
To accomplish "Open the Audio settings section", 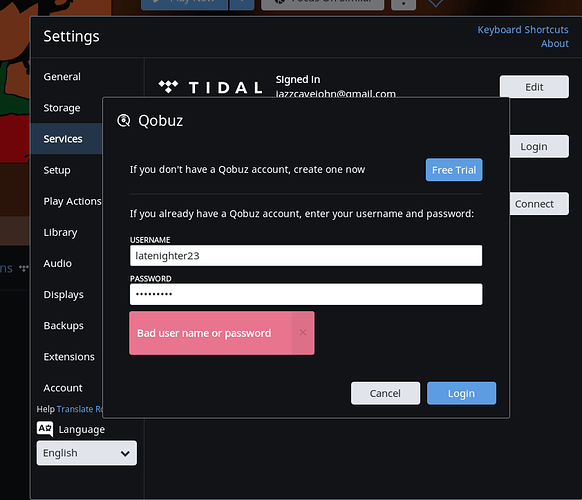I will click(58, 264).
